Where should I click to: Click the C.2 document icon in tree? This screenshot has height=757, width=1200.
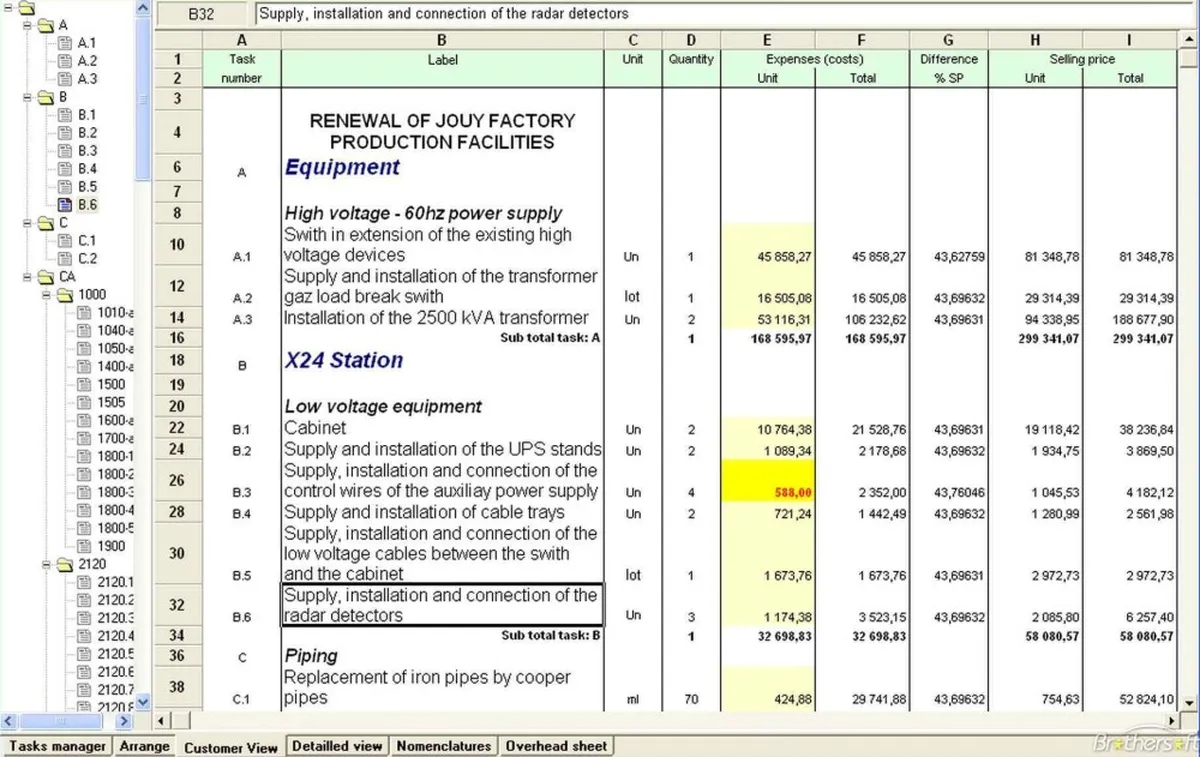66,259
